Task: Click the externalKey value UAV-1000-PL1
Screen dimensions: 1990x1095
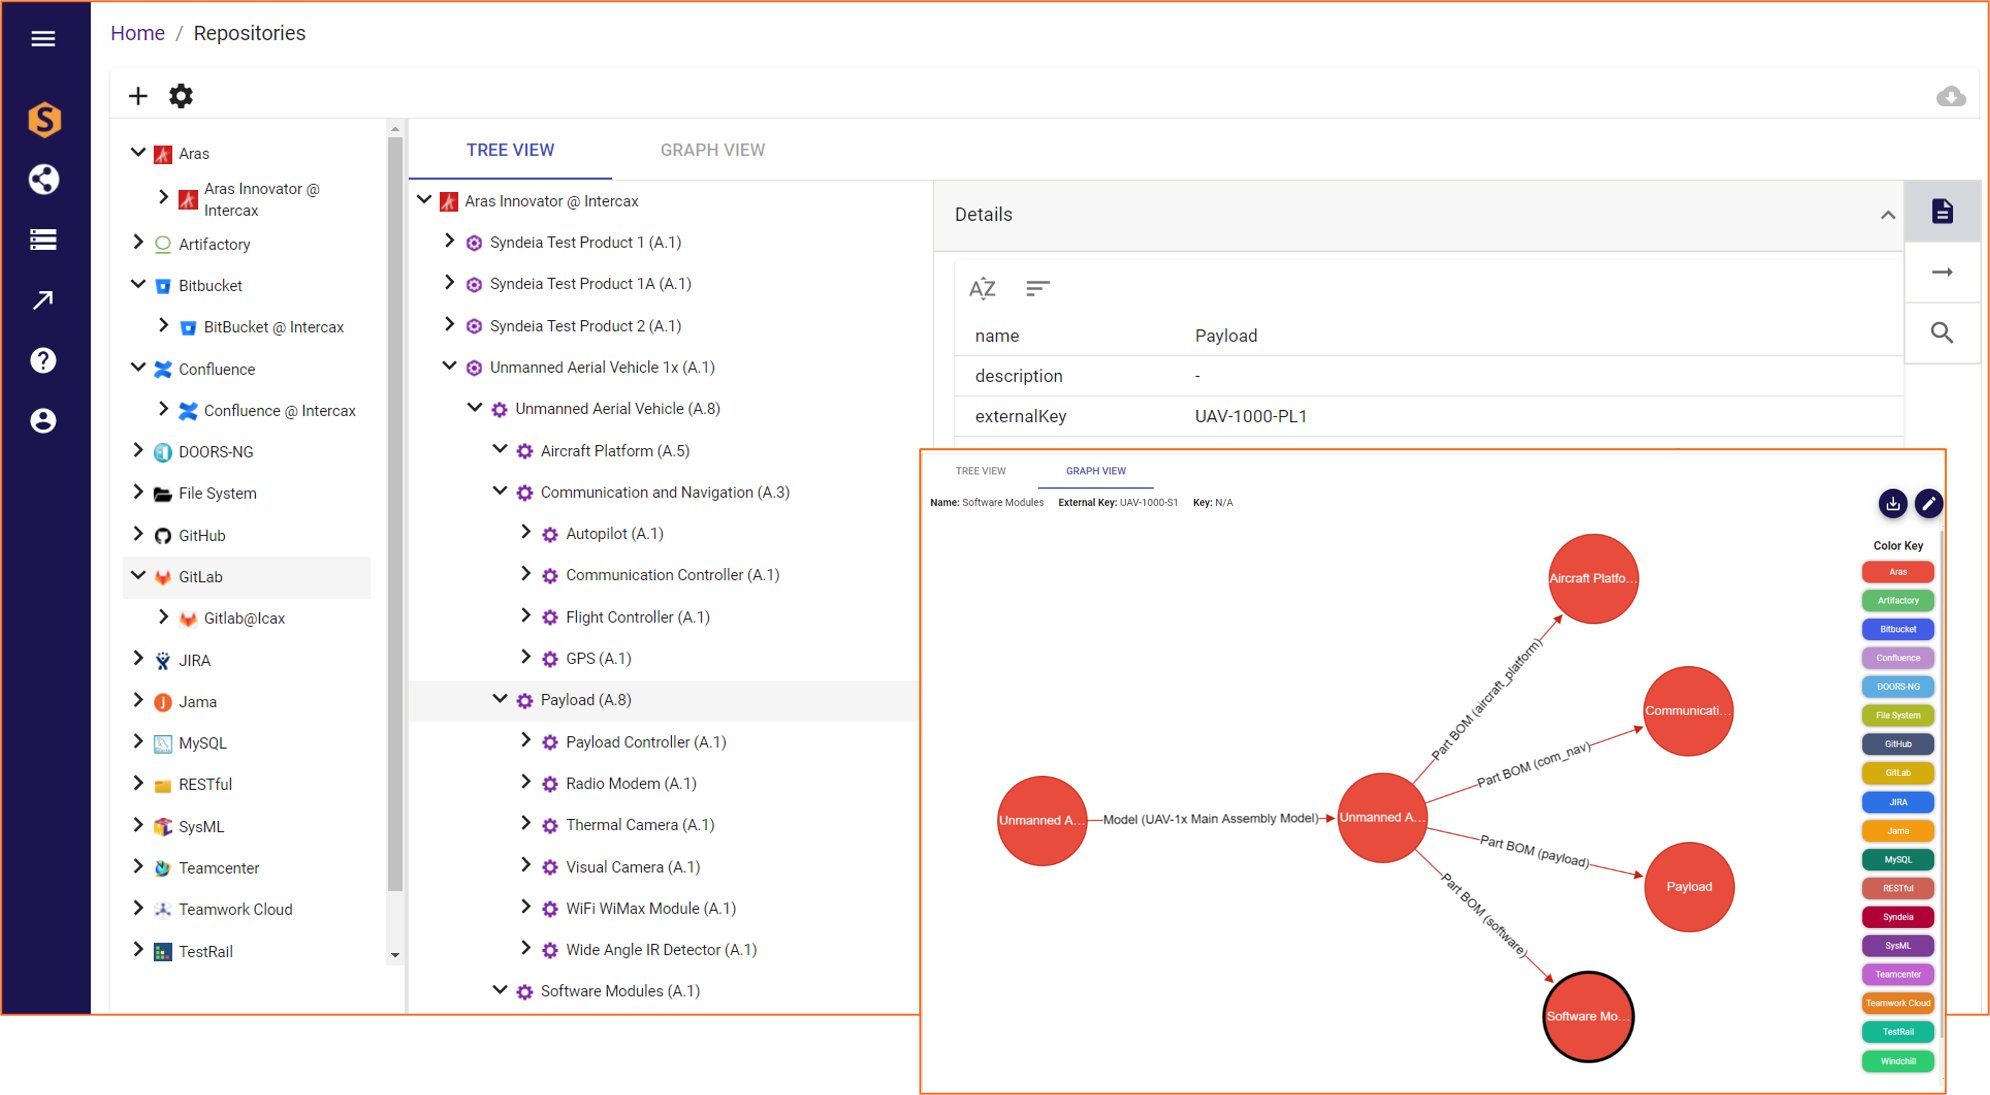Action: (1251, 416)
